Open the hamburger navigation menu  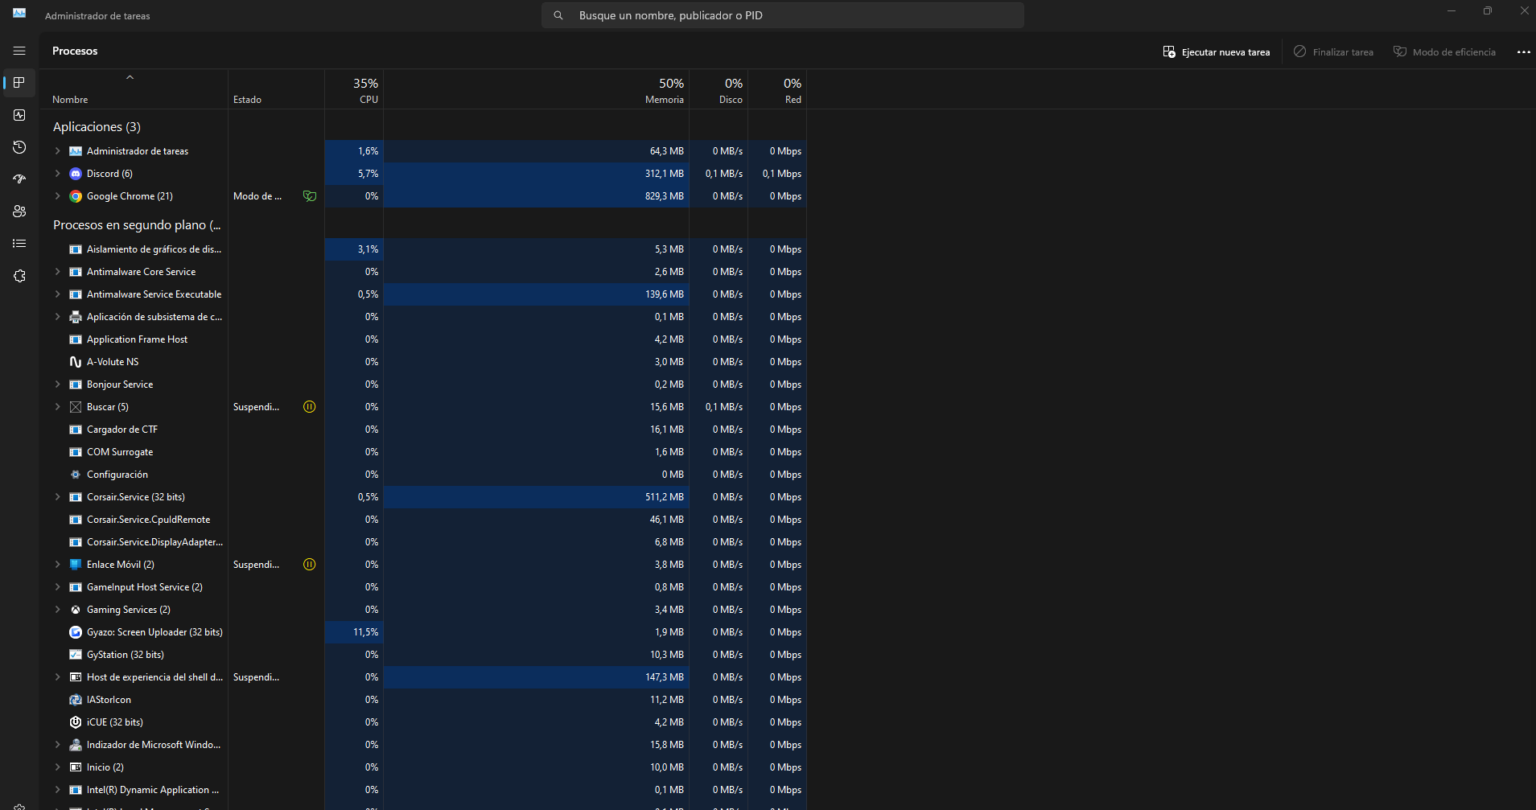18,50
